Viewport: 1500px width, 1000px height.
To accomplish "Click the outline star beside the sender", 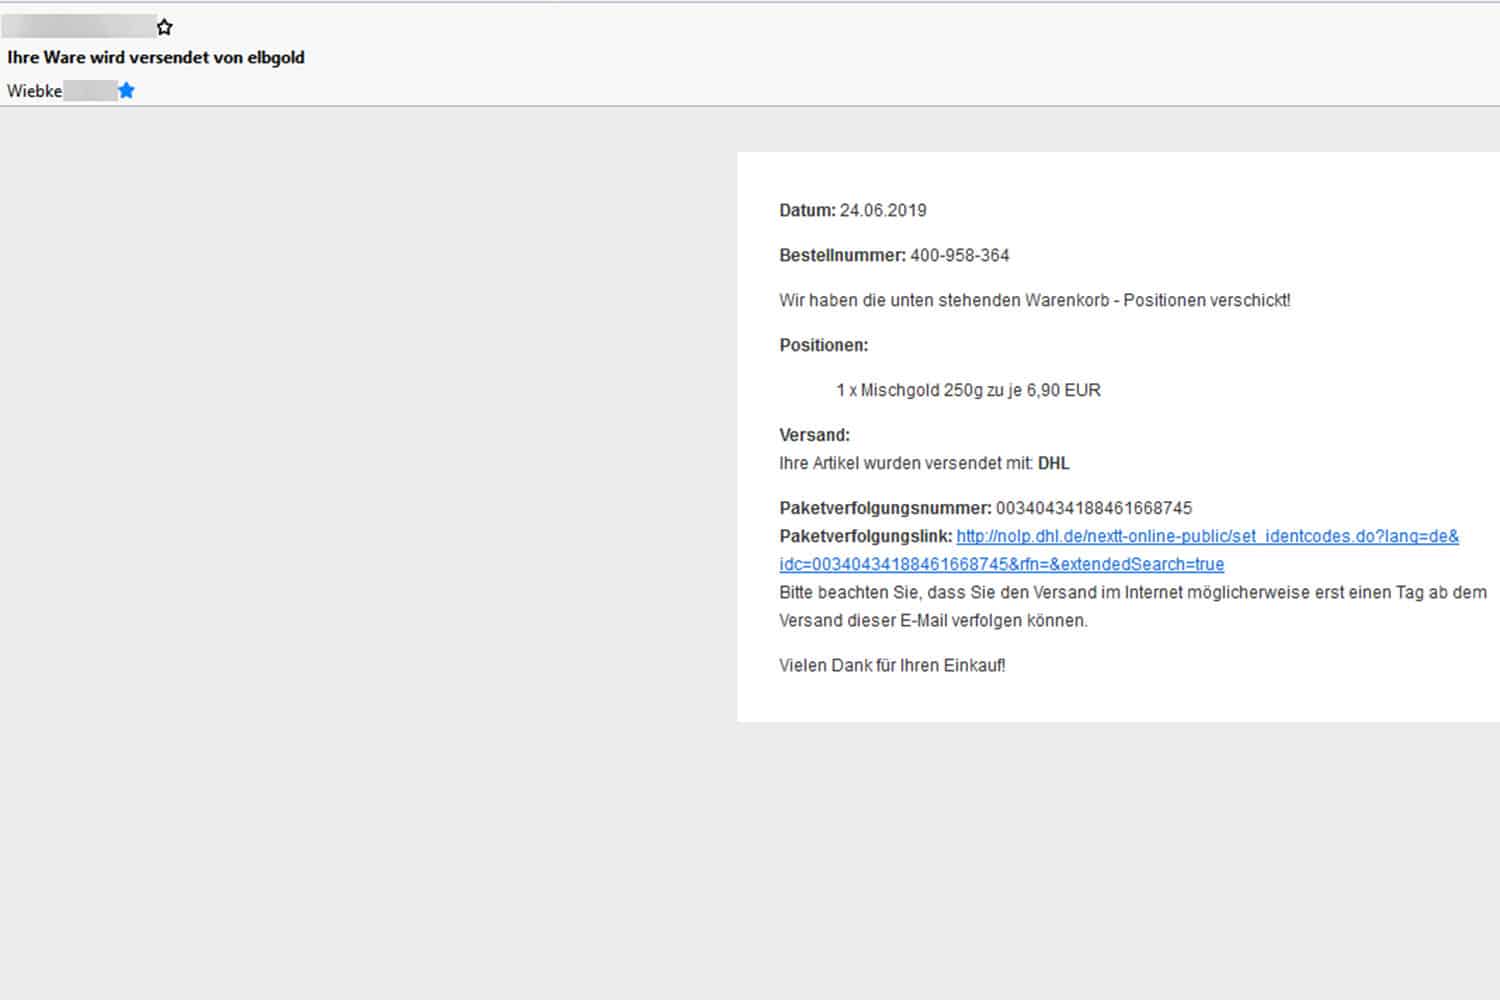I will tap(165, 27).
